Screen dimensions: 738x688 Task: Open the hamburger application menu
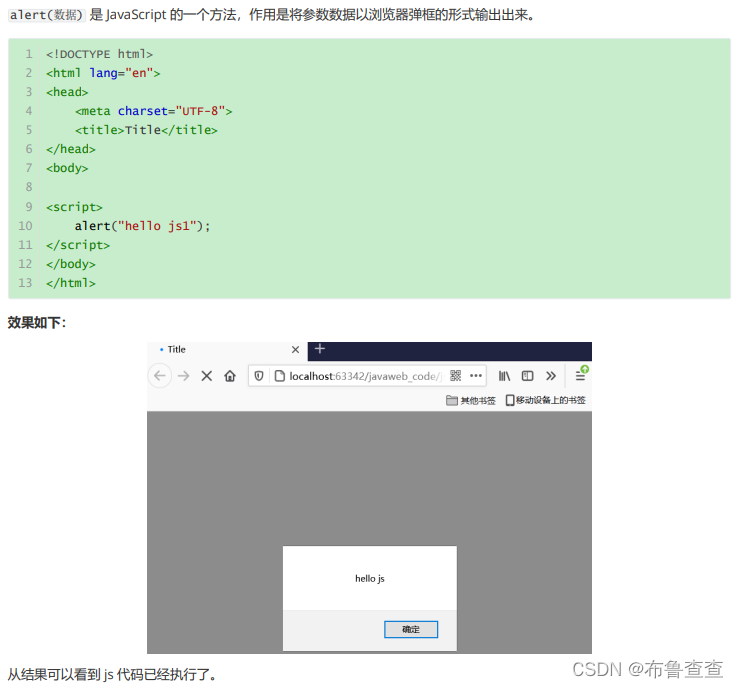[580, 376]
